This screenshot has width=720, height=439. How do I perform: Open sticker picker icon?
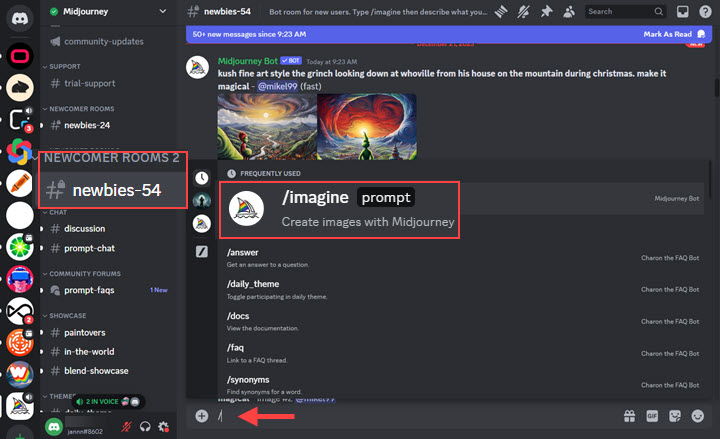click(x=675, y=416)
